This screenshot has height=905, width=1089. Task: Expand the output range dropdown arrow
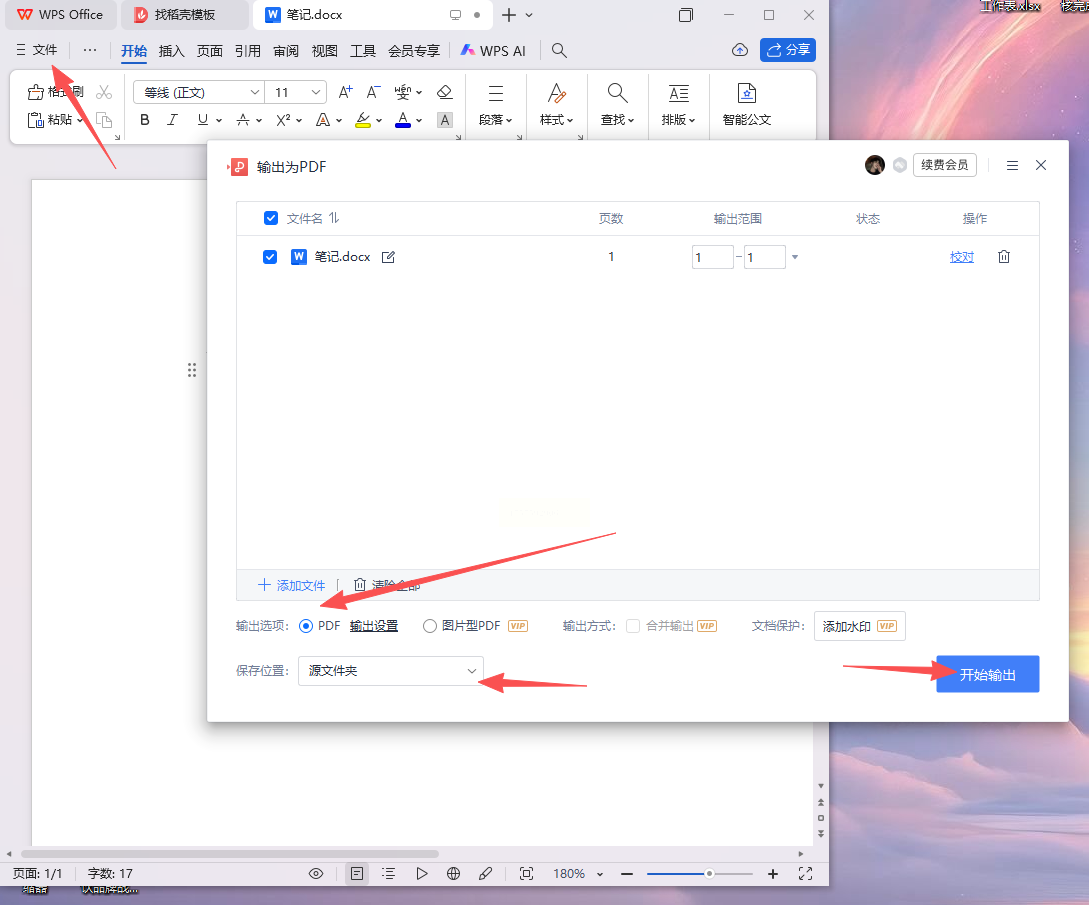[x=795, y=257]
